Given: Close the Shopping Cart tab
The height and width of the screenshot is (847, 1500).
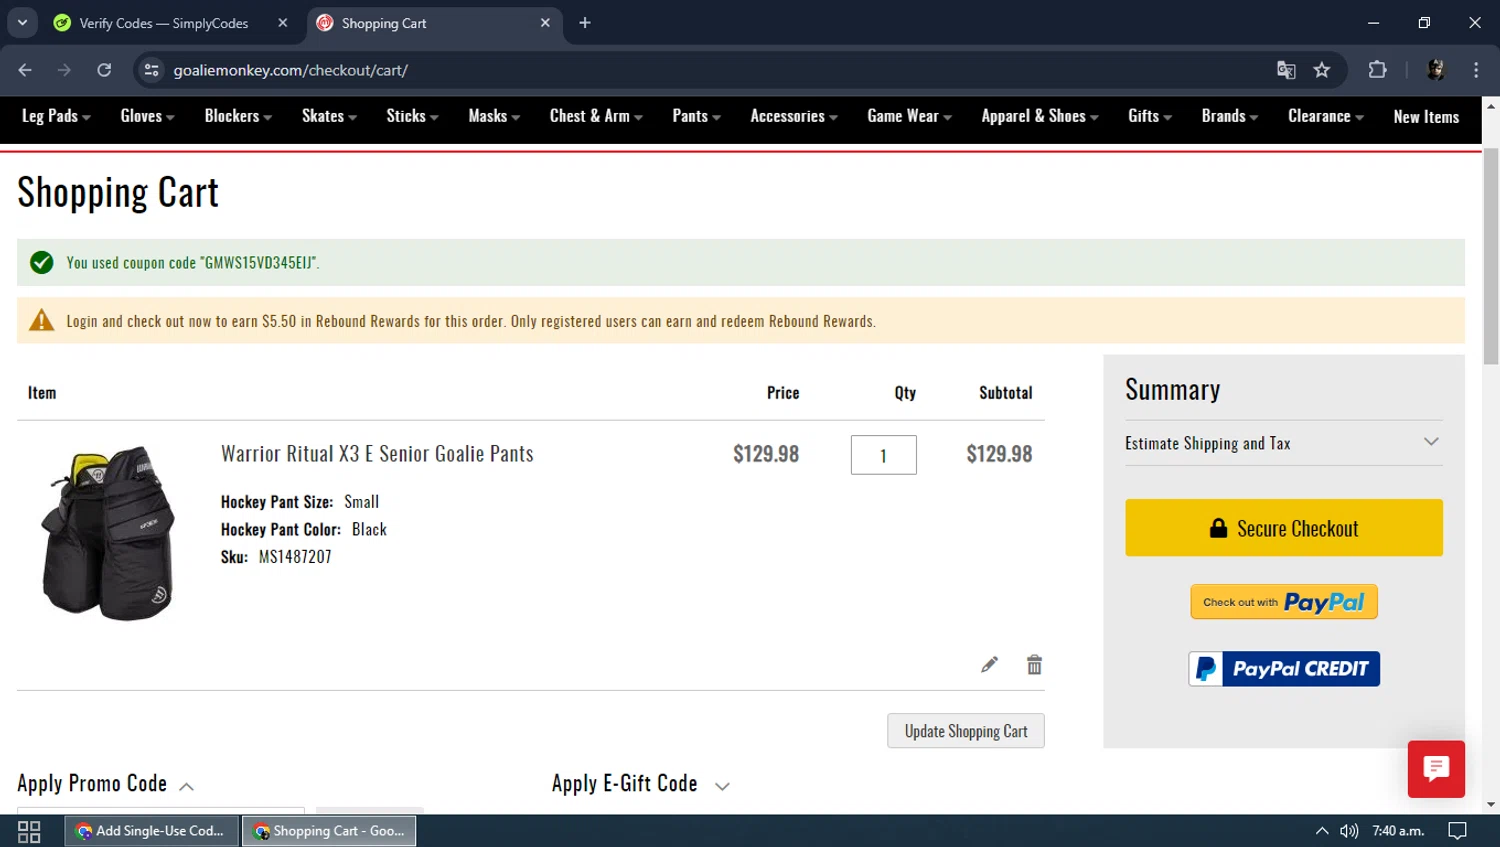Looking at the screenshot, I should point(545,23).
